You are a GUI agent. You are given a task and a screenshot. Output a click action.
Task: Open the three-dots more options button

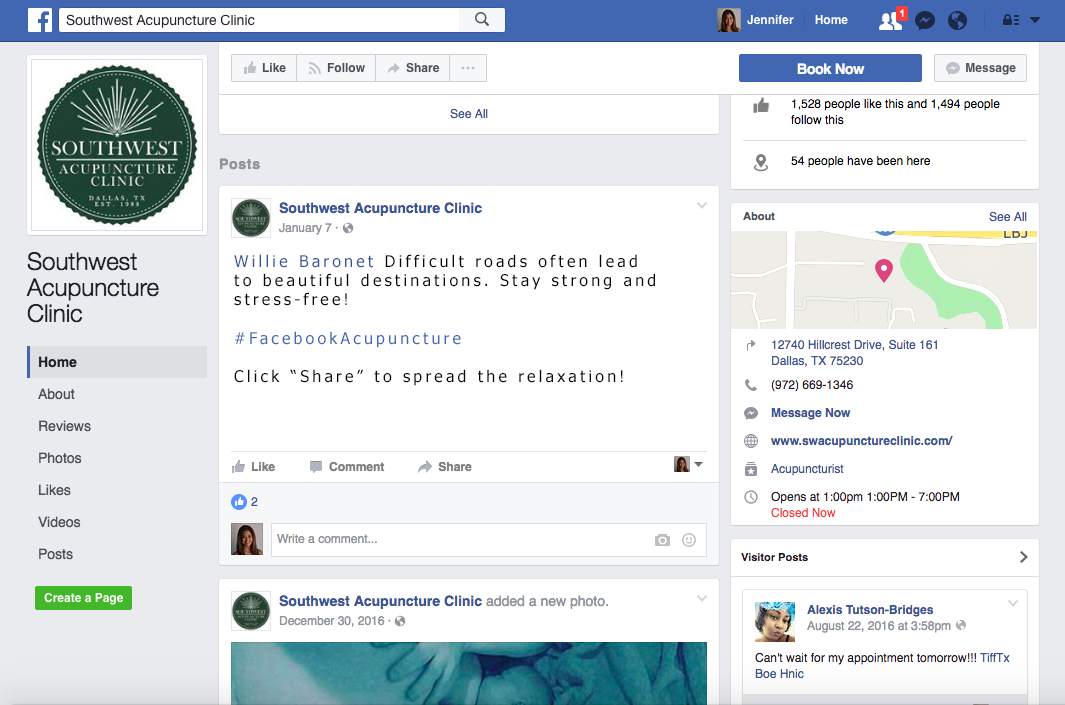[468, 68]
